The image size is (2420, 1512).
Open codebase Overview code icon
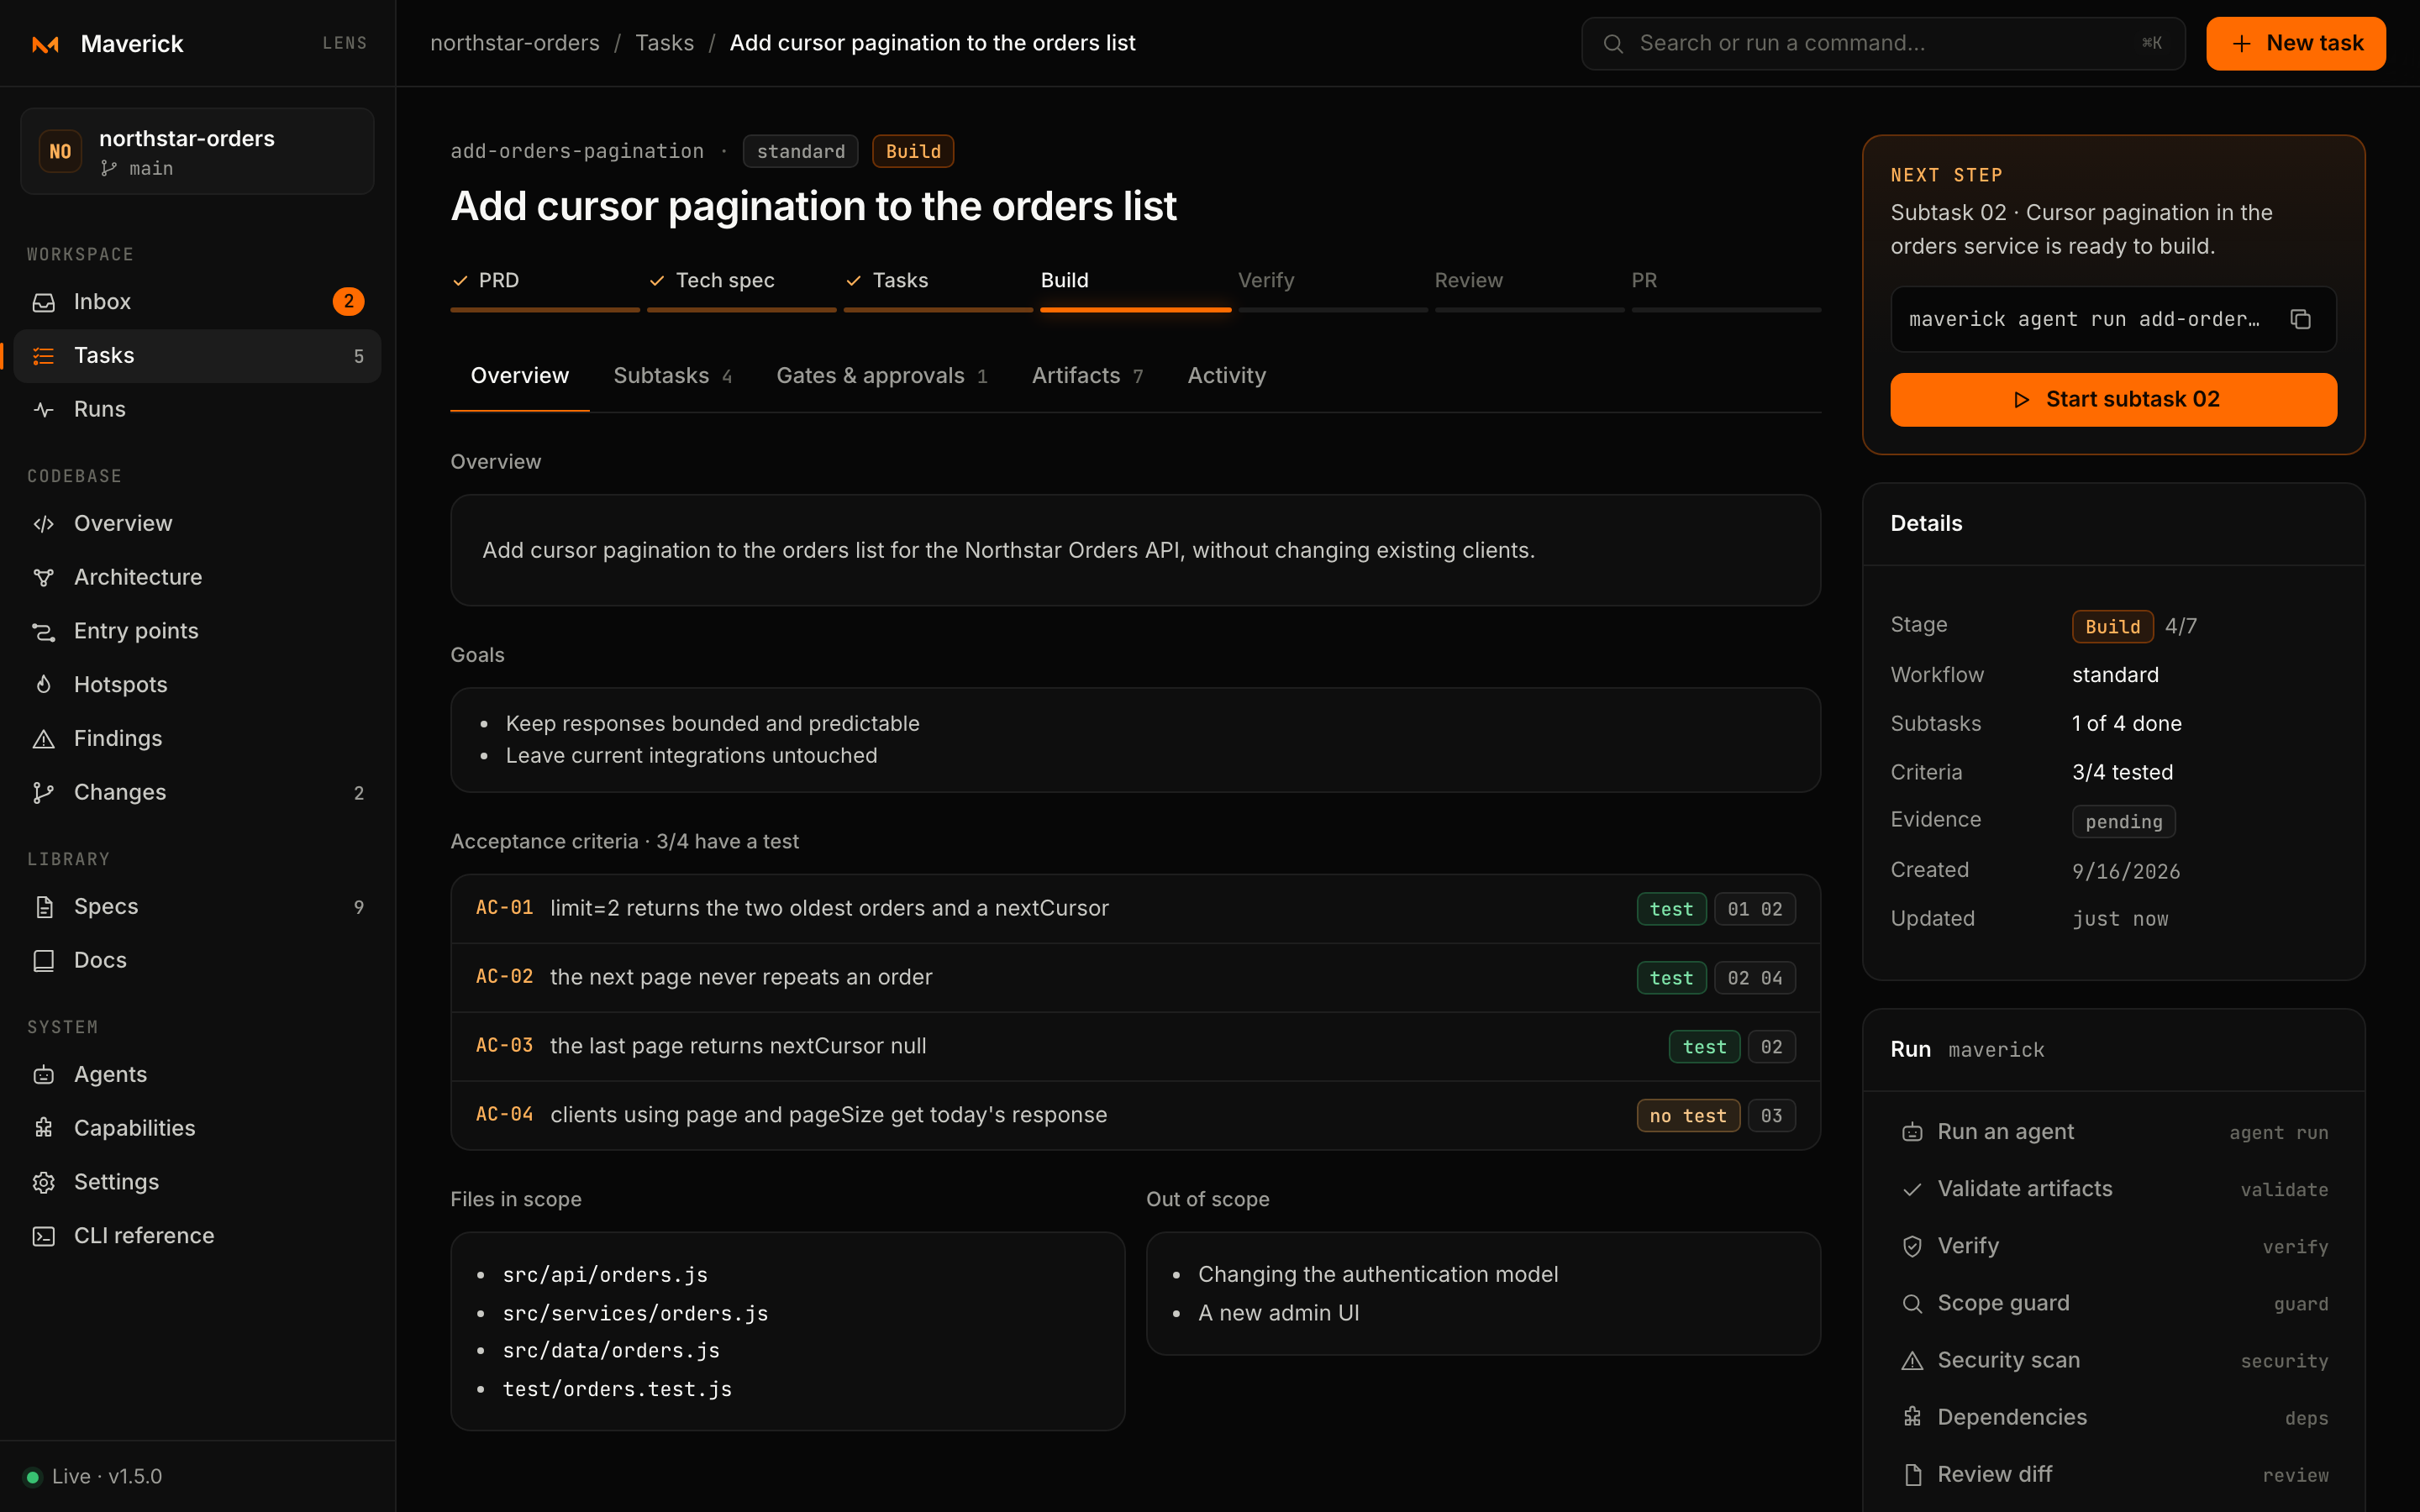(44, 524)
